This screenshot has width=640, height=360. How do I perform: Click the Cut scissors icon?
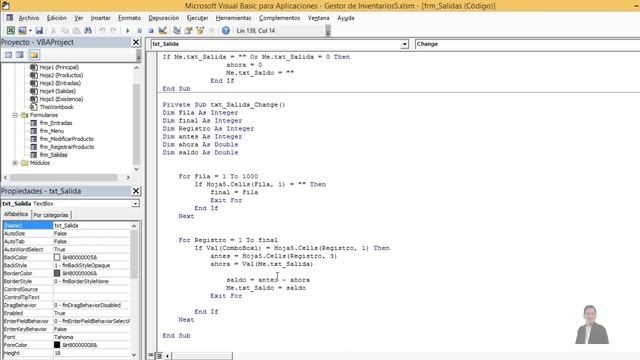pyautogui.click(x=53, y=31)
